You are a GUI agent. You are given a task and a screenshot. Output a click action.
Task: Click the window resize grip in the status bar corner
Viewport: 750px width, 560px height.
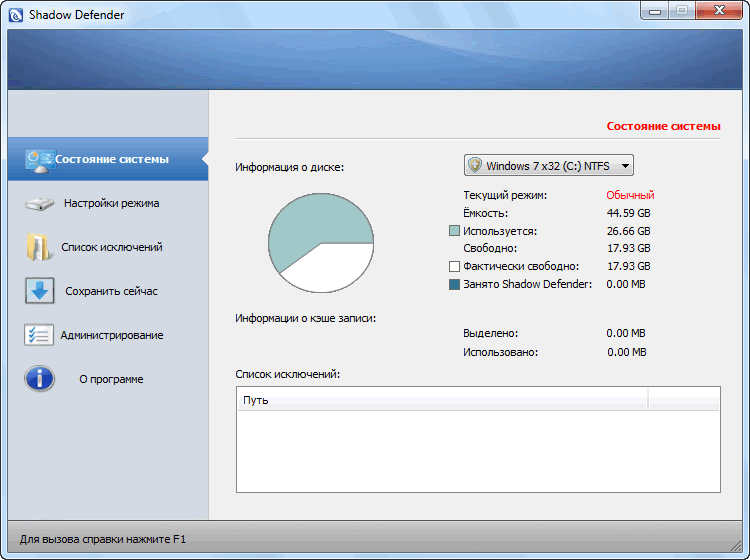click(736, 545)
